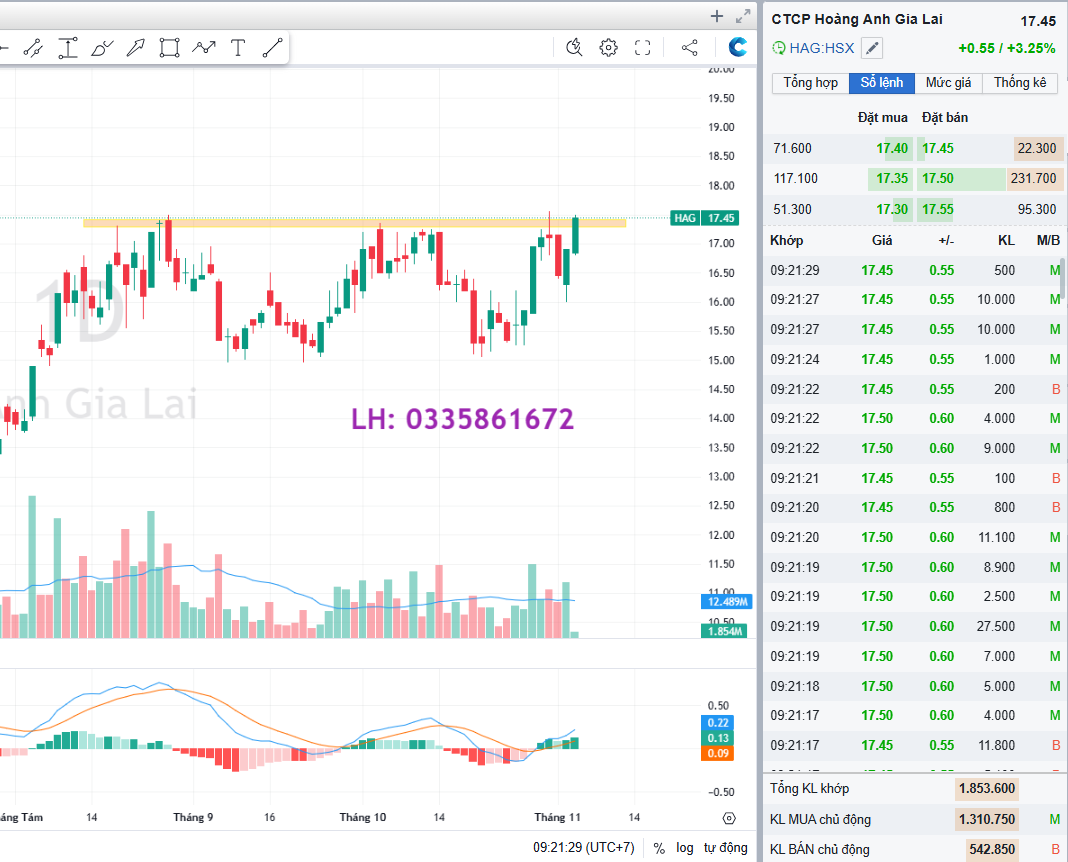Open timezone menu showing UTC+7
Image resolution: width=1068 pixels, height=862 pixels.
583,848
